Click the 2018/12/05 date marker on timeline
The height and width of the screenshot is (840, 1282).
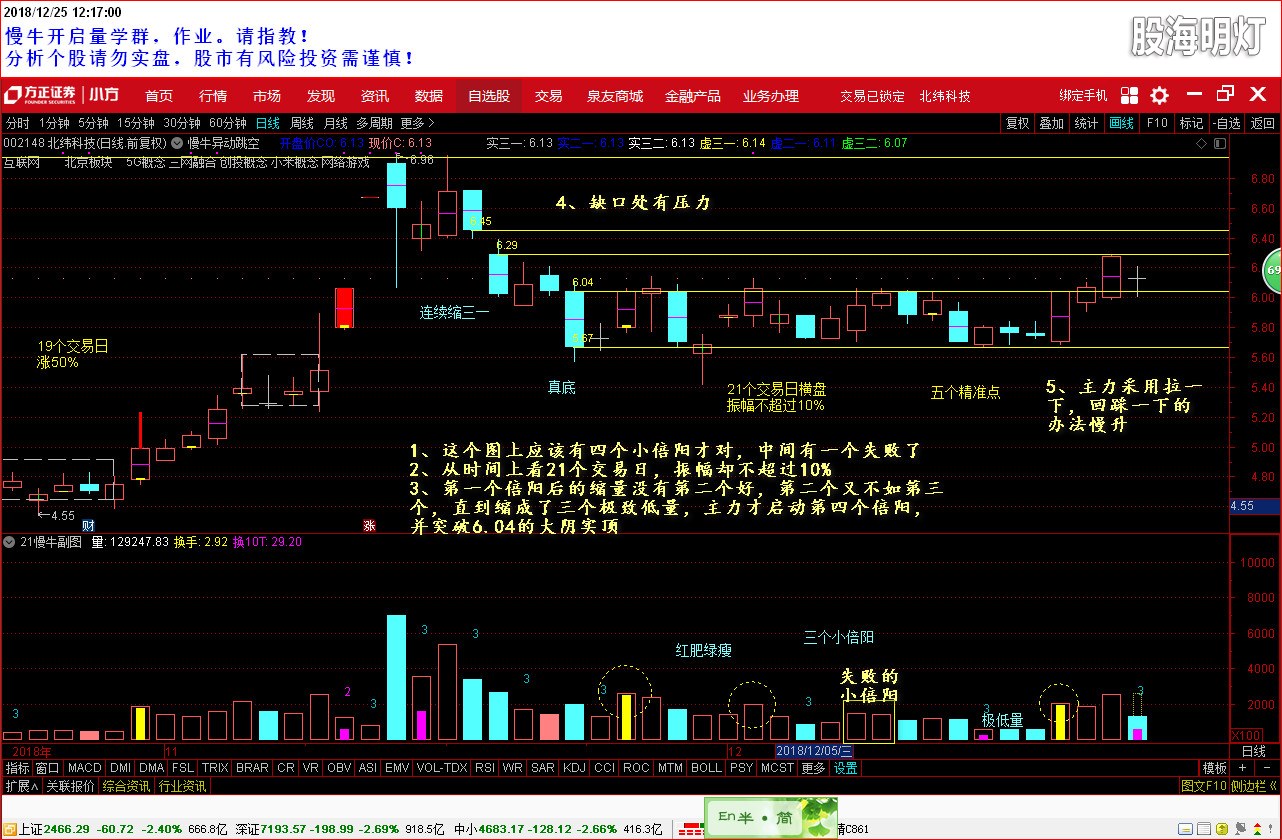[815, 750]
